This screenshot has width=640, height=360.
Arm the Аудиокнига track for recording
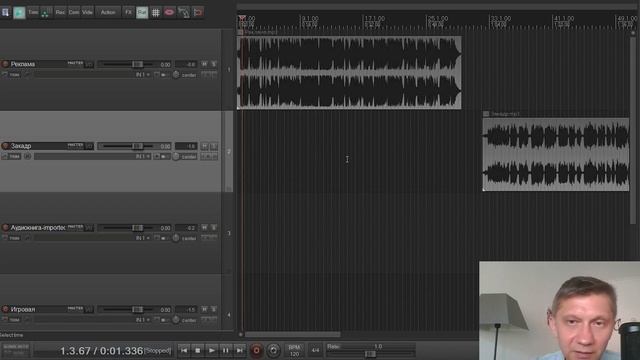point(5,227)
